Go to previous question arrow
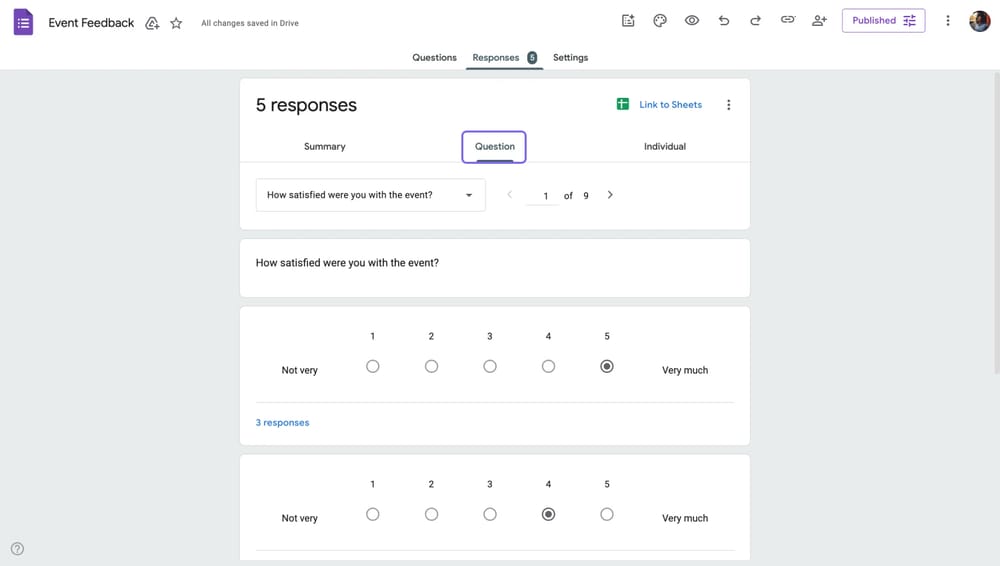This screenshot has width=1000, height=566. click(x=510, y=195)
